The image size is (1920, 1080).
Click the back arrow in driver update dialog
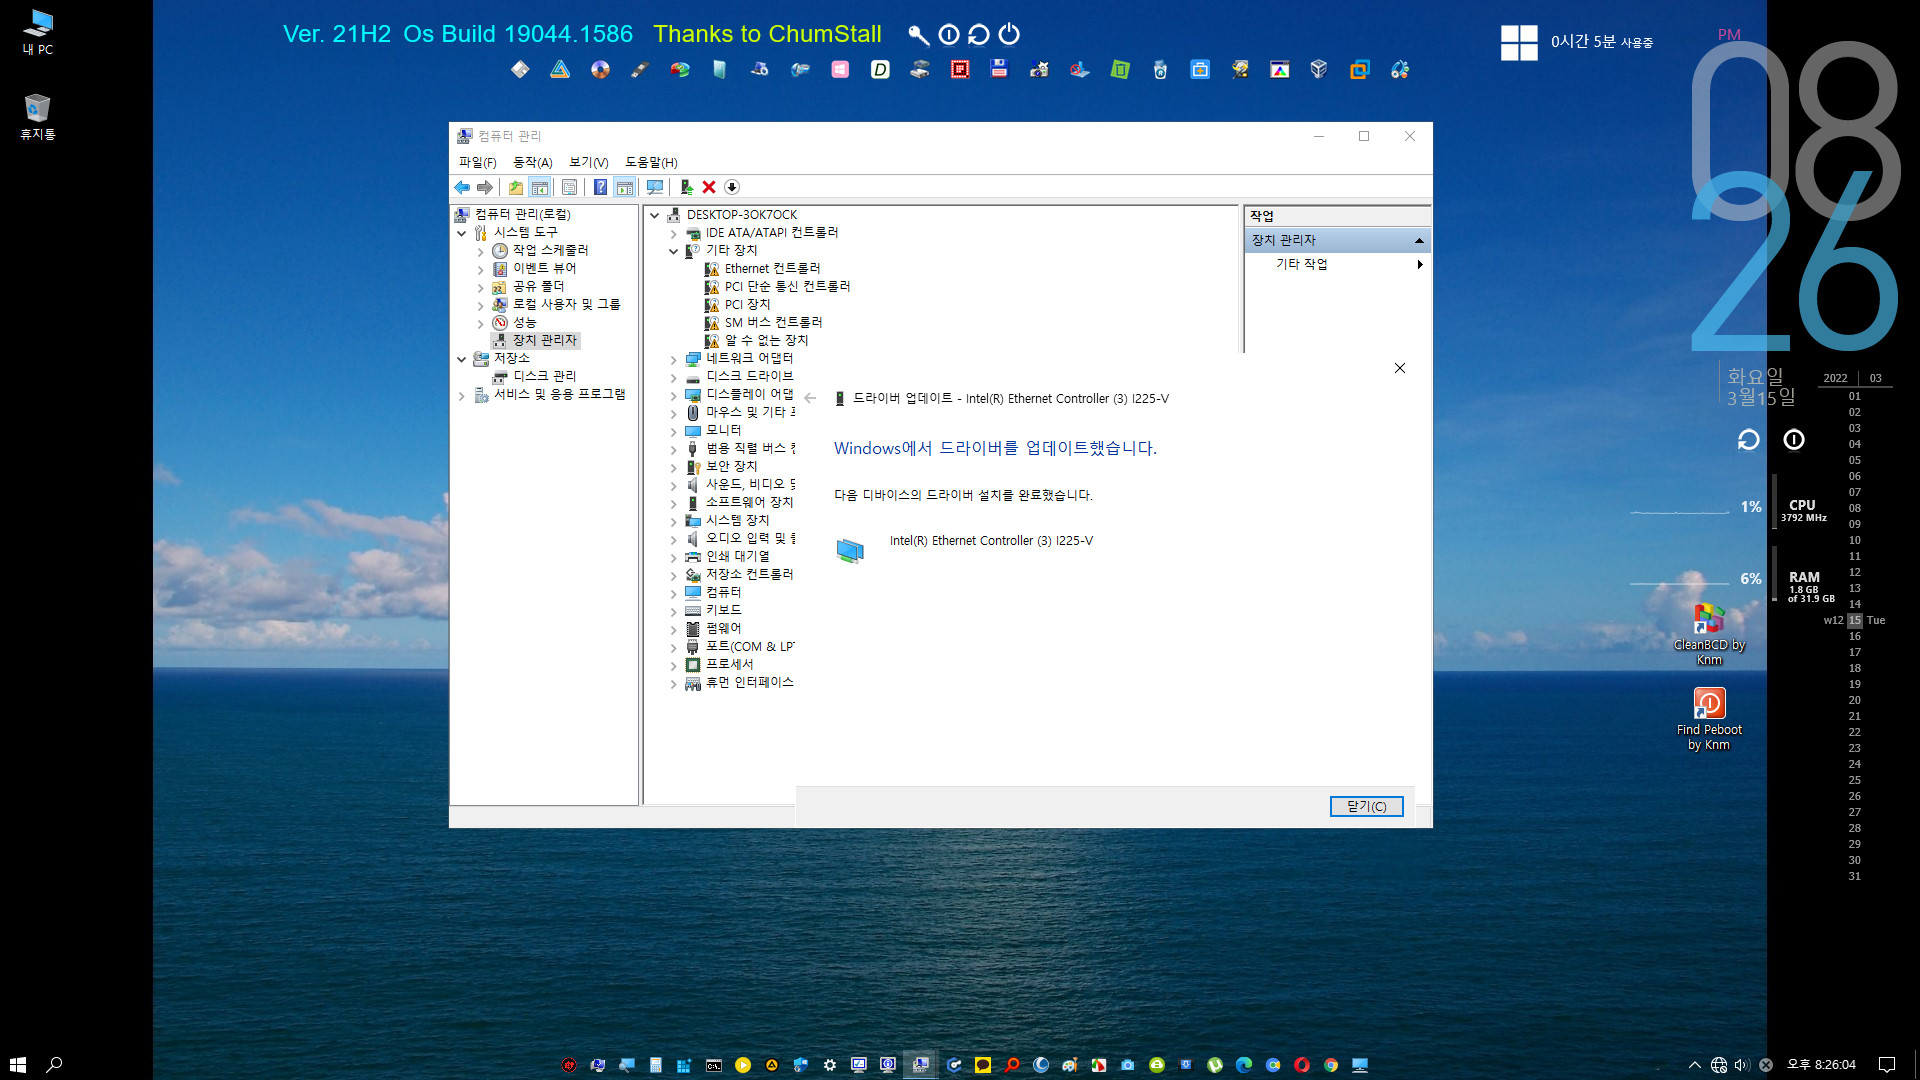810,398
